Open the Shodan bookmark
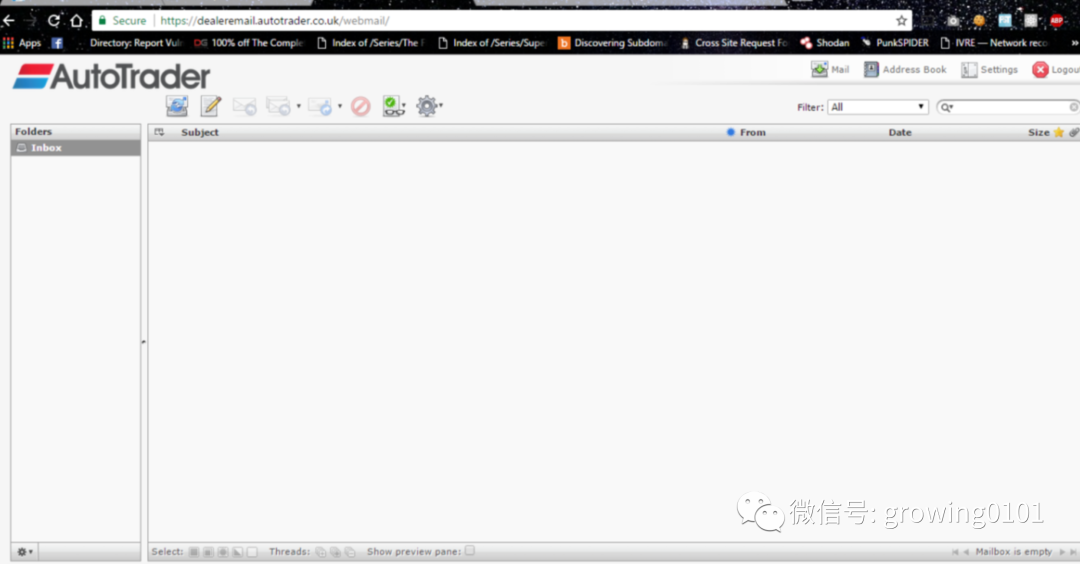The width and height of the screenshot is (1080, 564). tap(824, 43)
